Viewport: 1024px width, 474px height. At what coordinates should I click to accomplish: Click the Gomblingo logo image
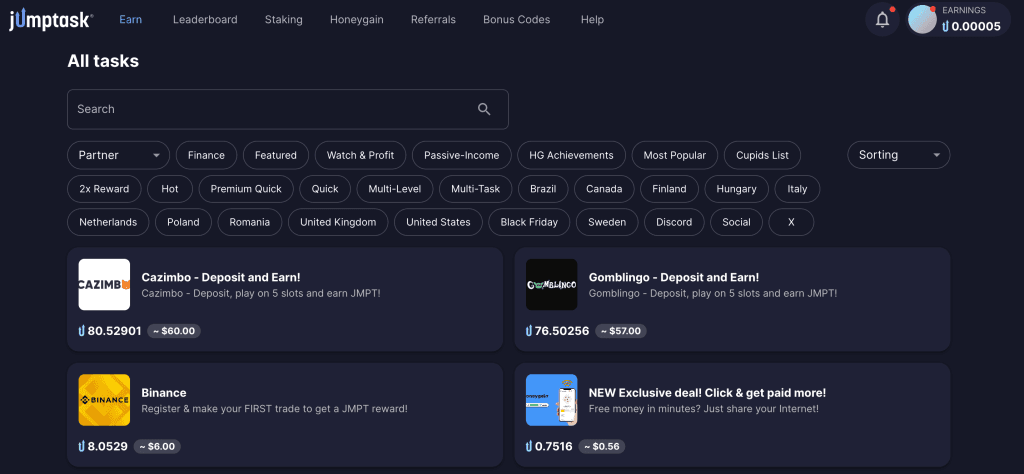tap(552, 285)
